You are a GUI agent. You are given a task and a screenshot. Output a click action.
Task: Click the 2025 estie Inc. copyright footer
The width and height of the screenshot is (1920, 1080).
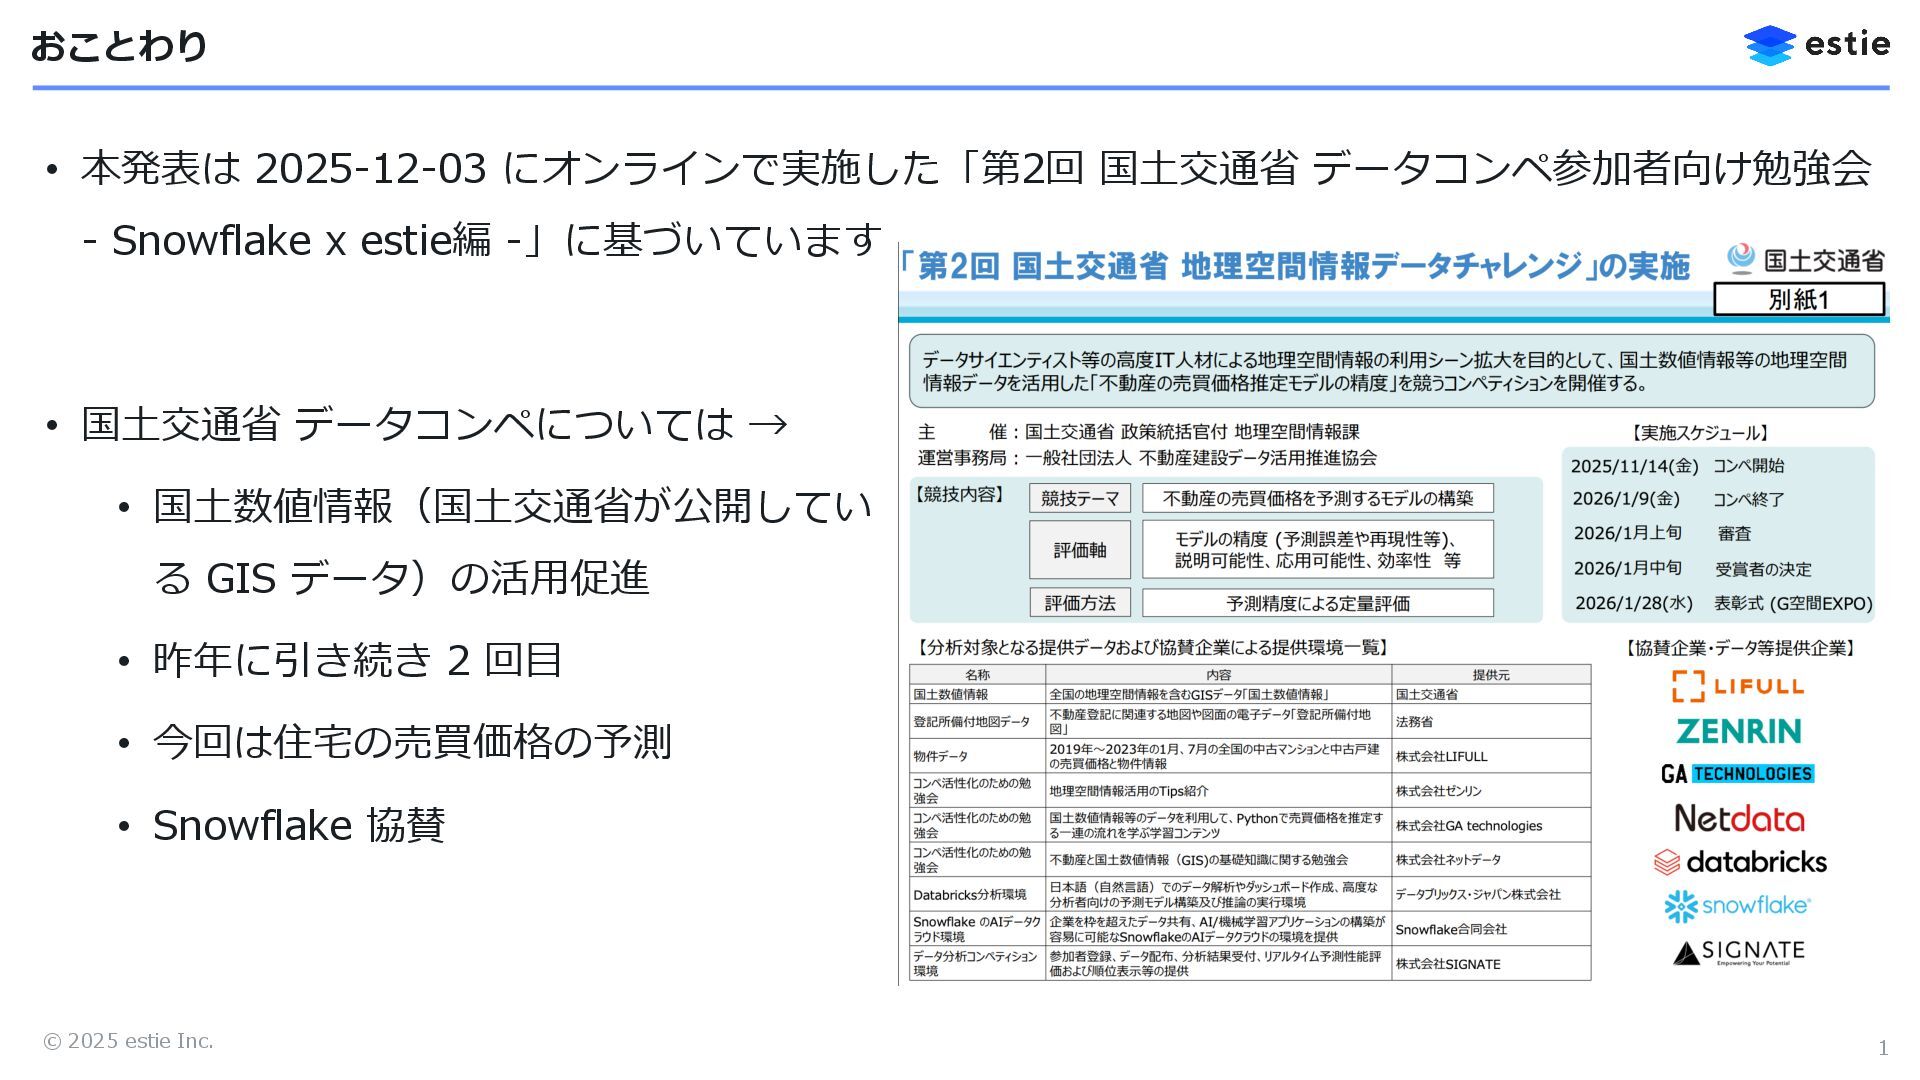pyautogui.click(x=128, y=1041)
